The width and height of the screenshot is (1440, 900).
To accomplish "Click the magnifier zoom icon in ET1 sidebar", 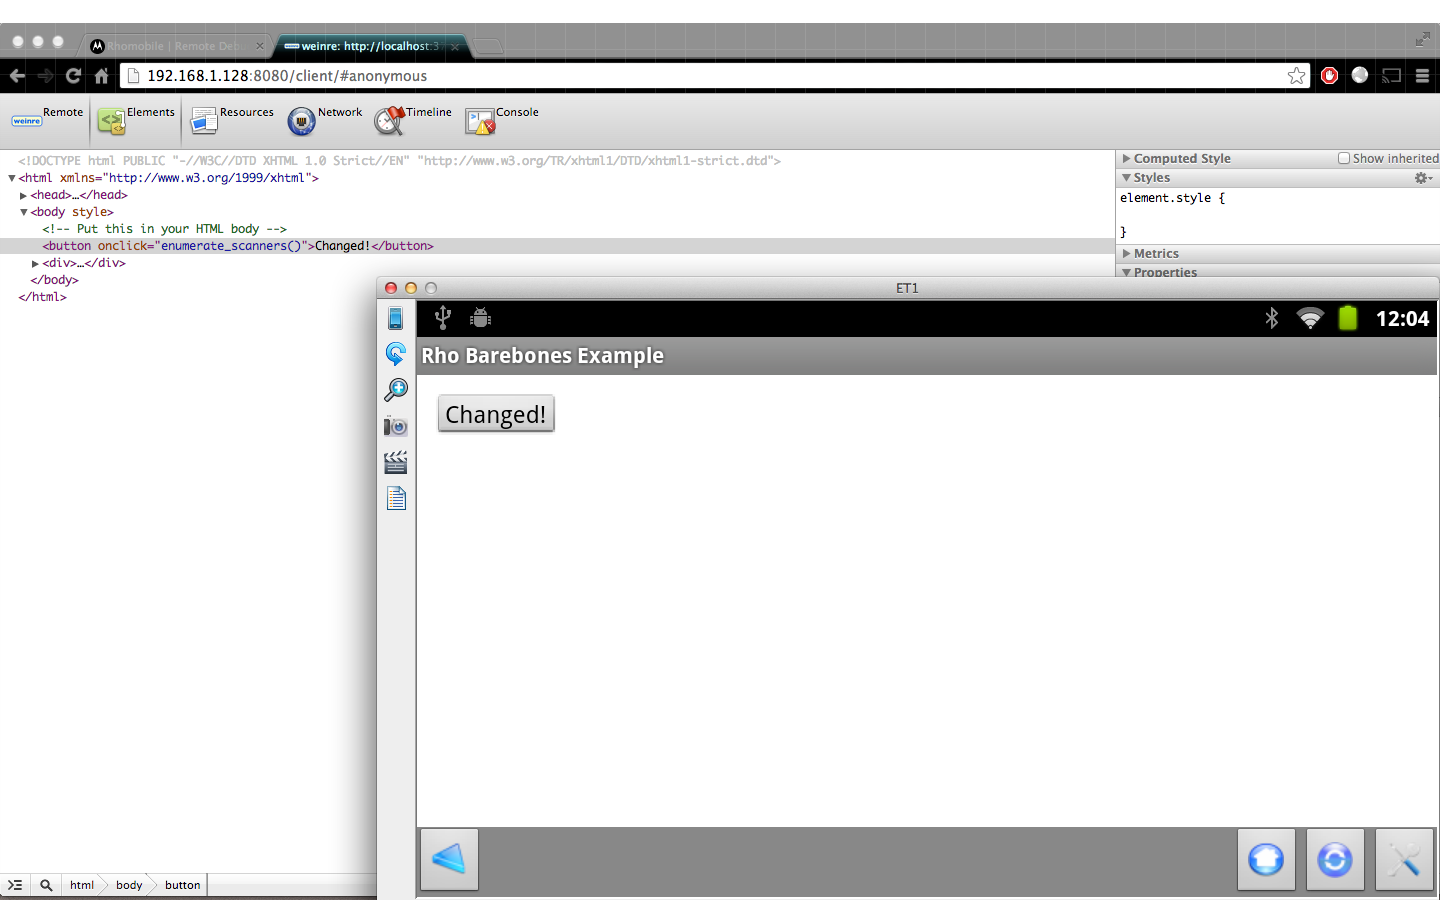I will pyautogui.click(x=396, y=390).
